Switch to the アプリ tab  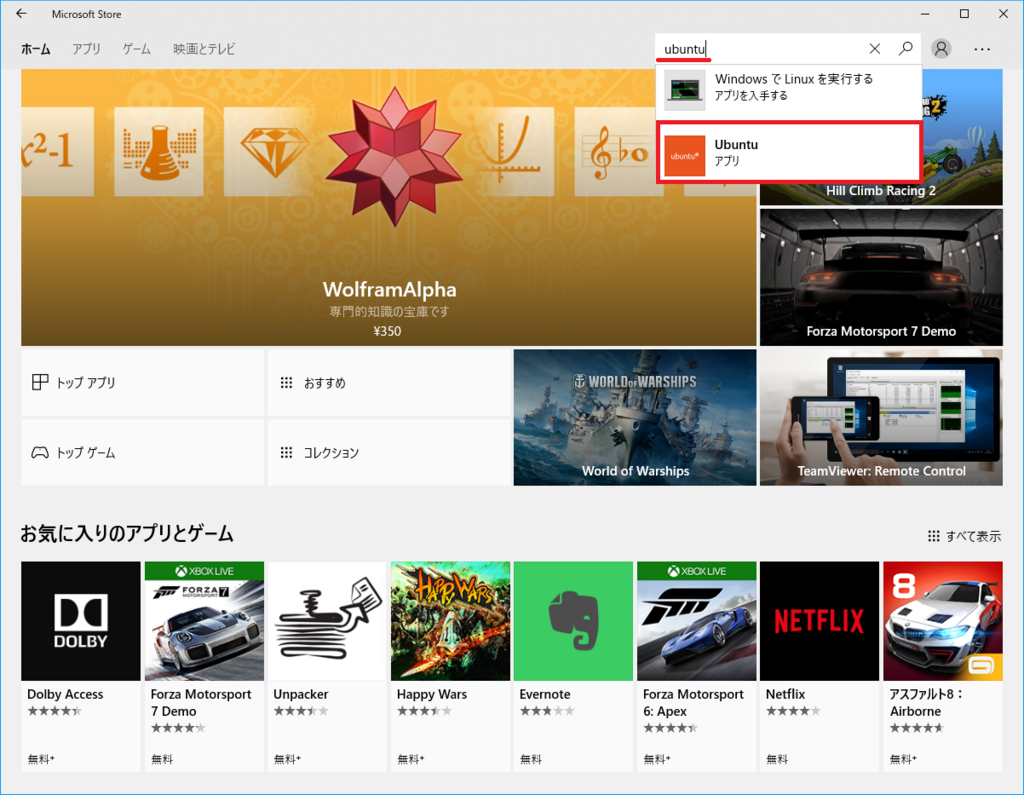point(86,49)
